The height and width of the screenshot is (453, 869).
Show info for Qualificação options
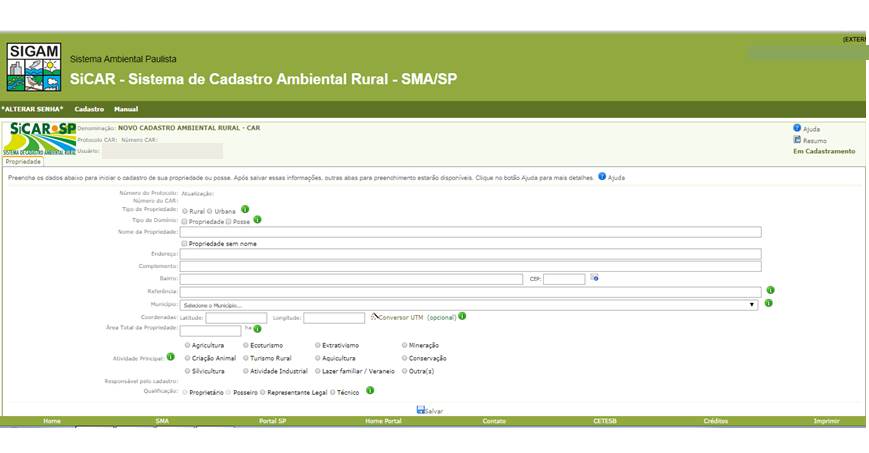point(370,390)
